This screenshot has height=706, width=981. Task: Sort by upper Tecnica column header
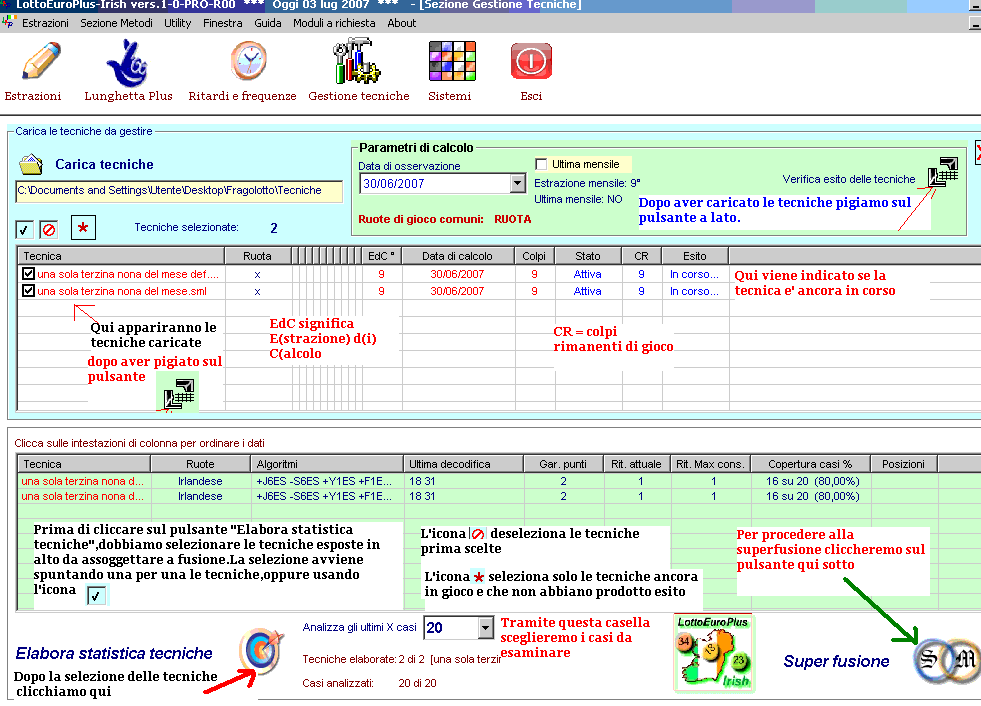click(121, 256)
